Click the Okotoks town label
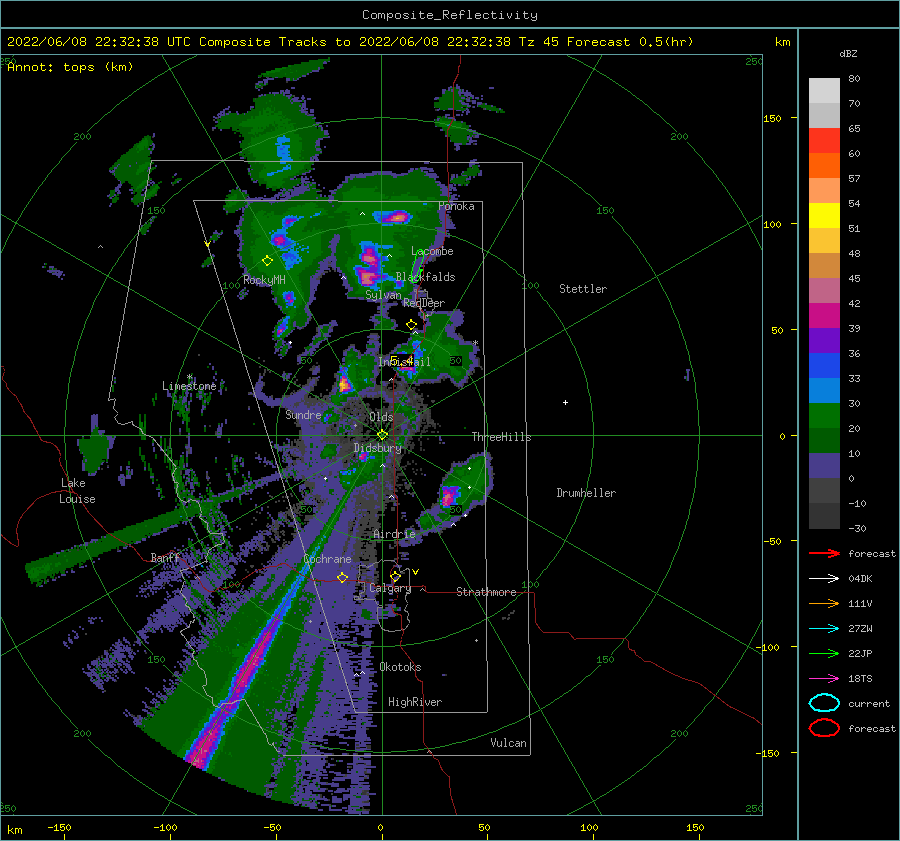Image resolution: width=900 pixels, height=841 pixels. tap(401, 667)
